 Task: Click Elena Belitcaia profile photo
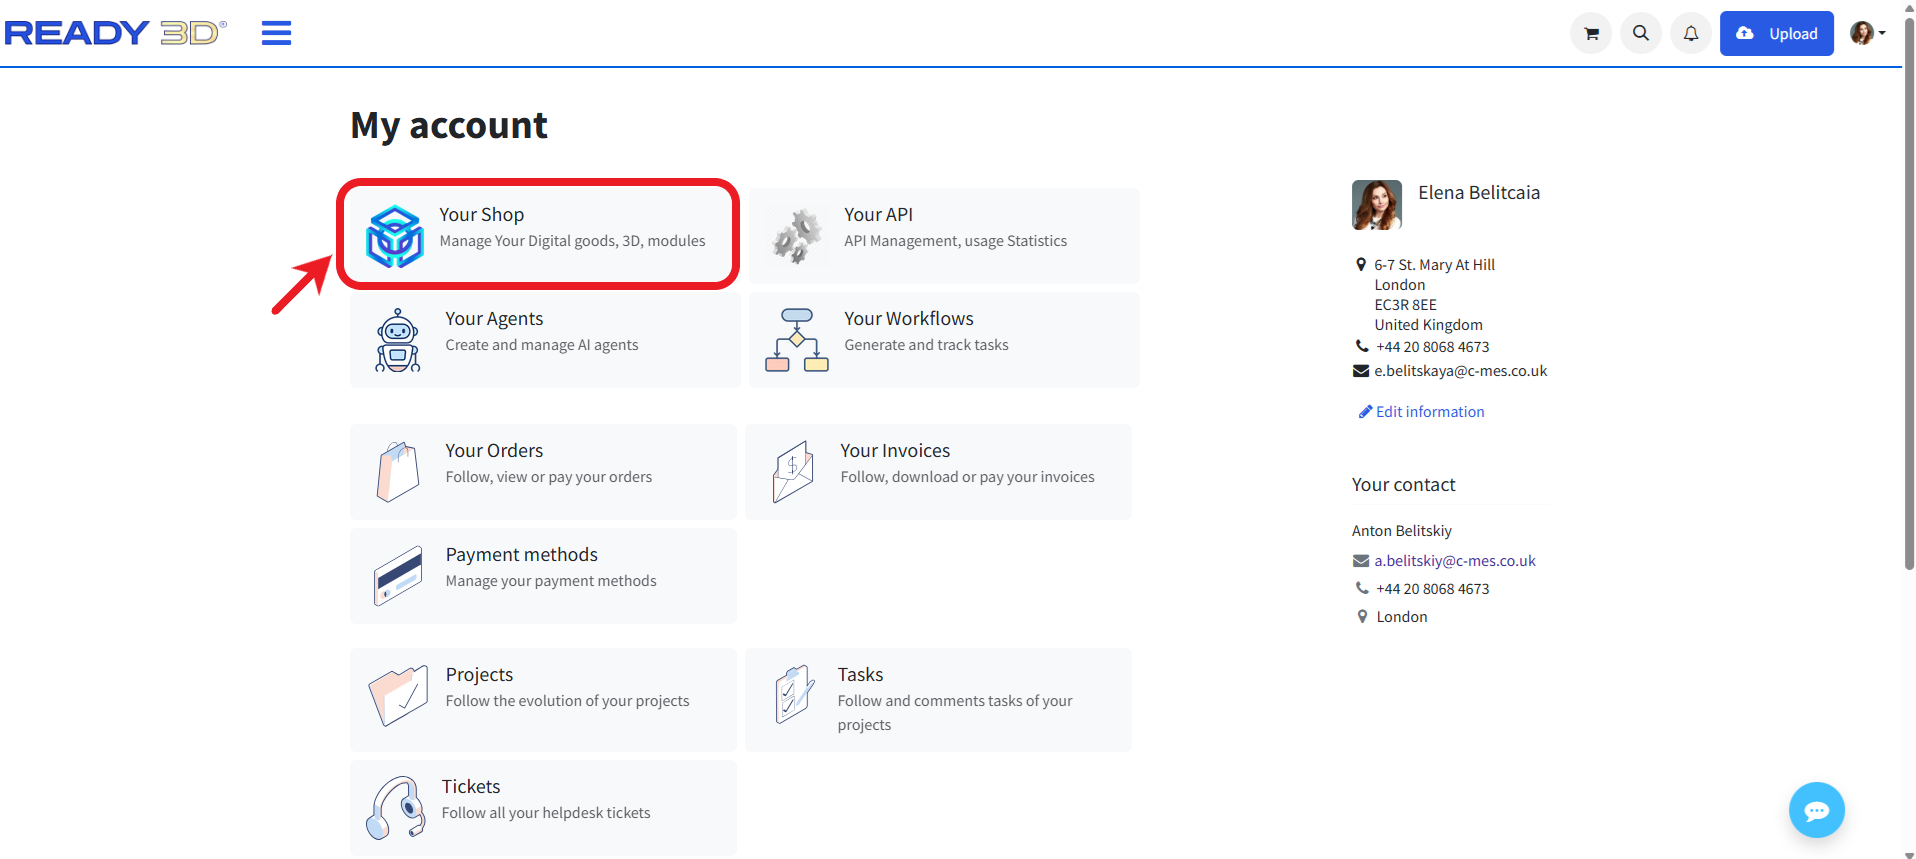(1377, 205)
